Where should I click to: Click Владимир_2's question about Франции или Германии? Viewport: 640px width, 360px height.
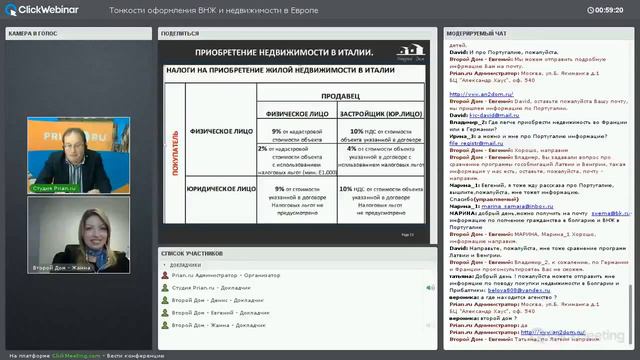538,126
